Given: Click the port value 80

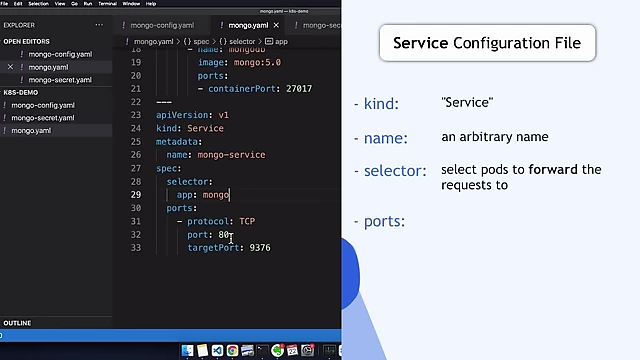Looking at the screenshot, I should point(223,235).
